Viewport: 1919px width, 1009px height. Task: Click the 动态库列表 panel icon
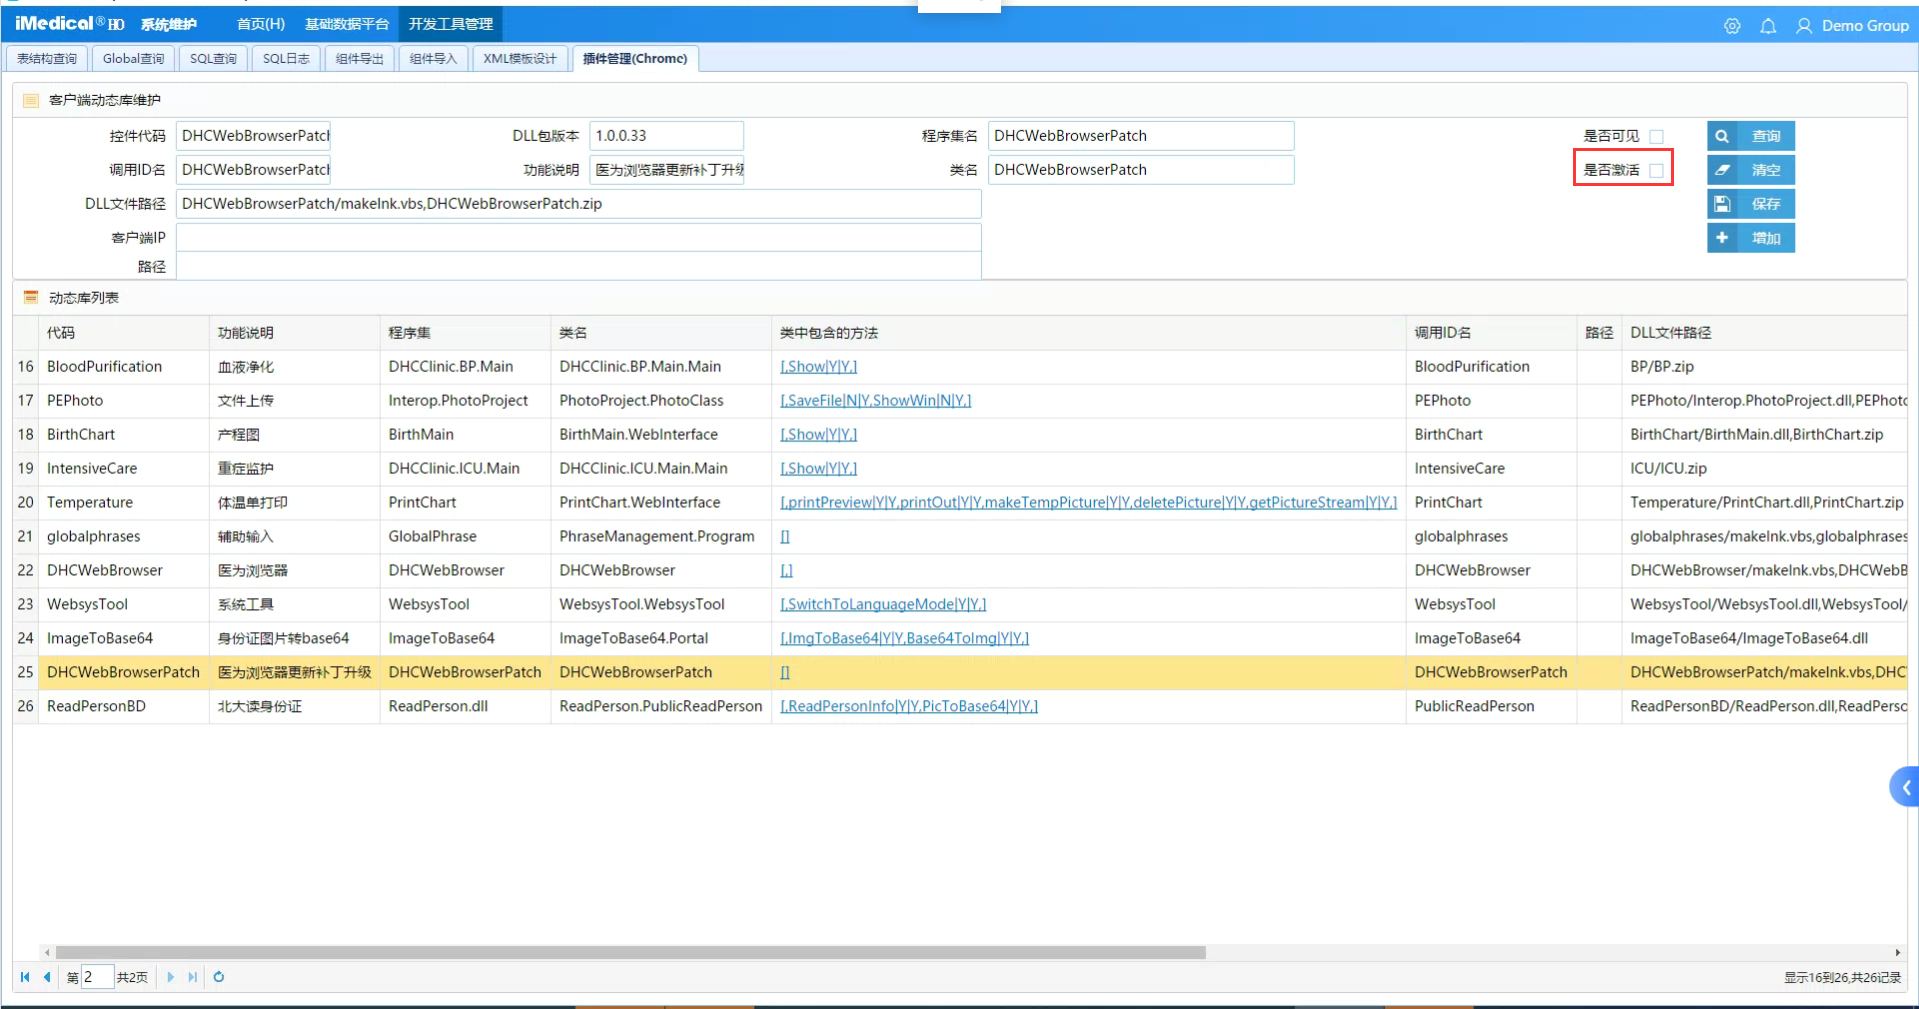pos(31,298)
